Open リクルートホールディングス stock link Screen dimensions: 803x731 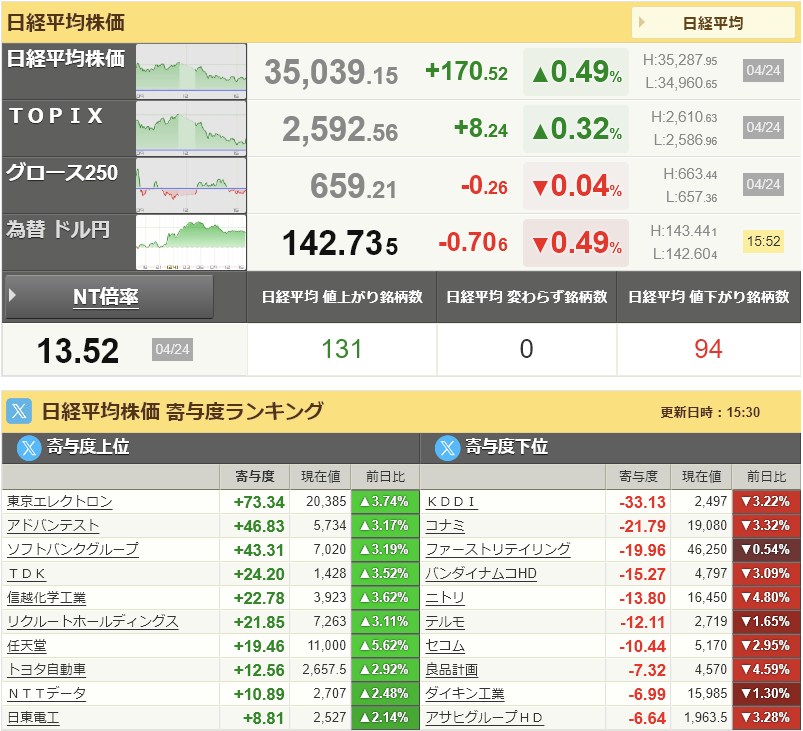93,622
